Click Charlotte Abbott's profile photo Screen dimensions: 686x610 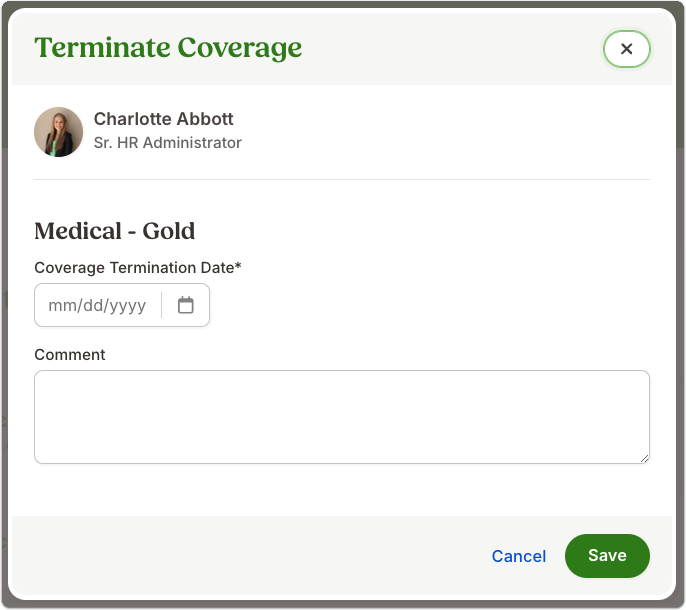59,132
